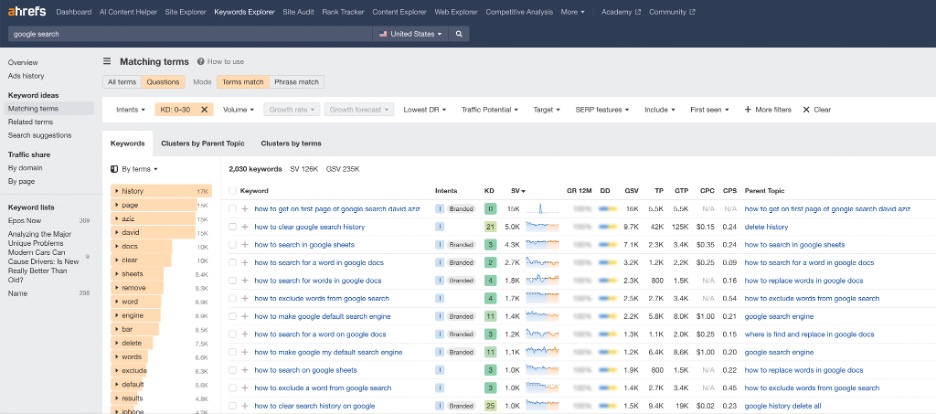The width and height of the screenshot is (936, 414).
Task: Add 'how to clear google search history' via plus icon
Action: (x=245, y=227)
